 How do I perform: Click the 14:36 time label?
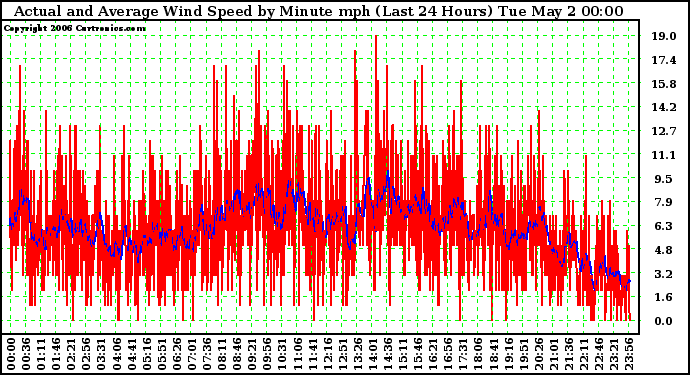click(x=388, y=354)
